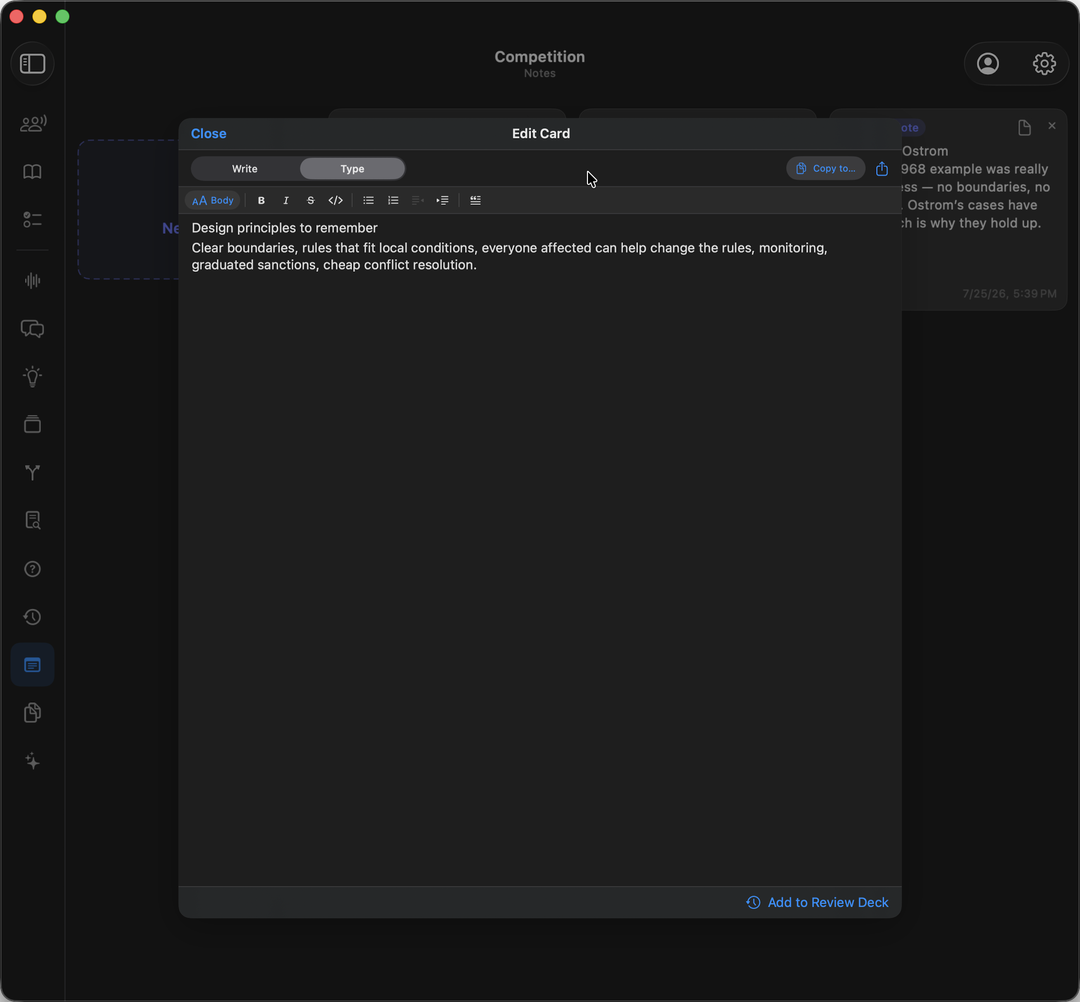Screen dimensions: 1080x1002
Task: Click the share icon in Edit Card
Action: tap(882, 169)
